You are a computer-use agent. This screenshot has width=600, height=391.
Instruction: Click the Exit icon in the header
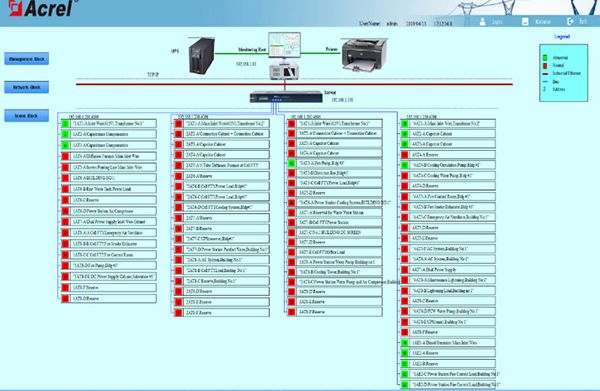(x=570, y=21)
